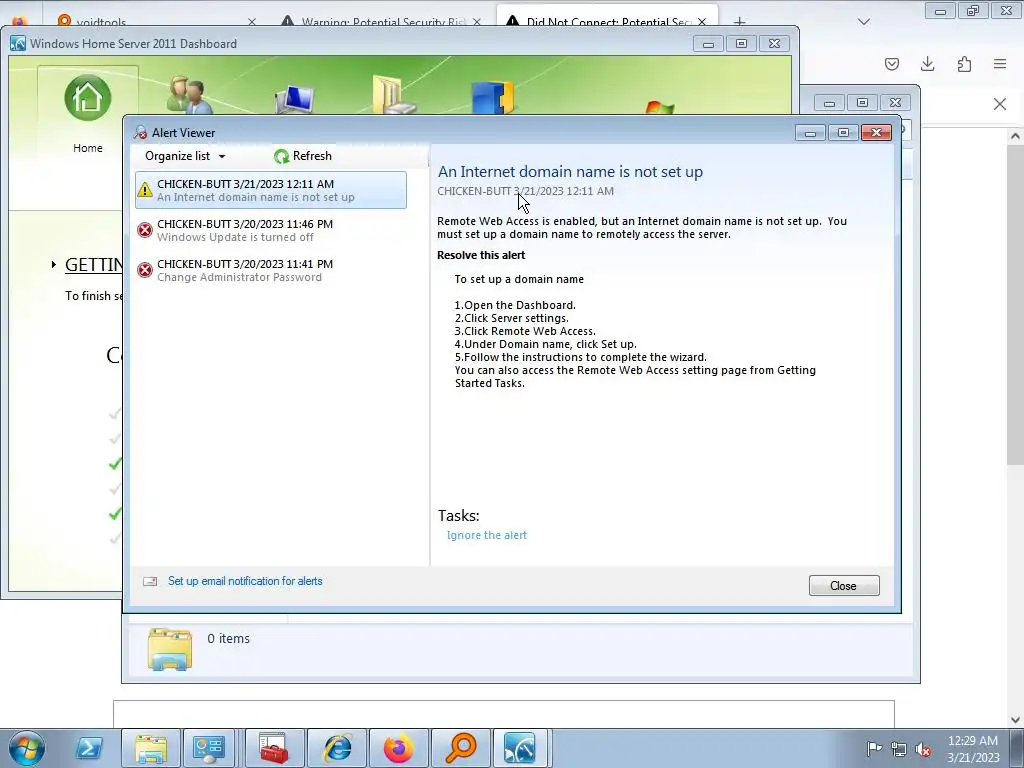Viewport: 1024px width, 768px height.
Task: Switch to Firefox in the taskbar
Action: [399, 748]
